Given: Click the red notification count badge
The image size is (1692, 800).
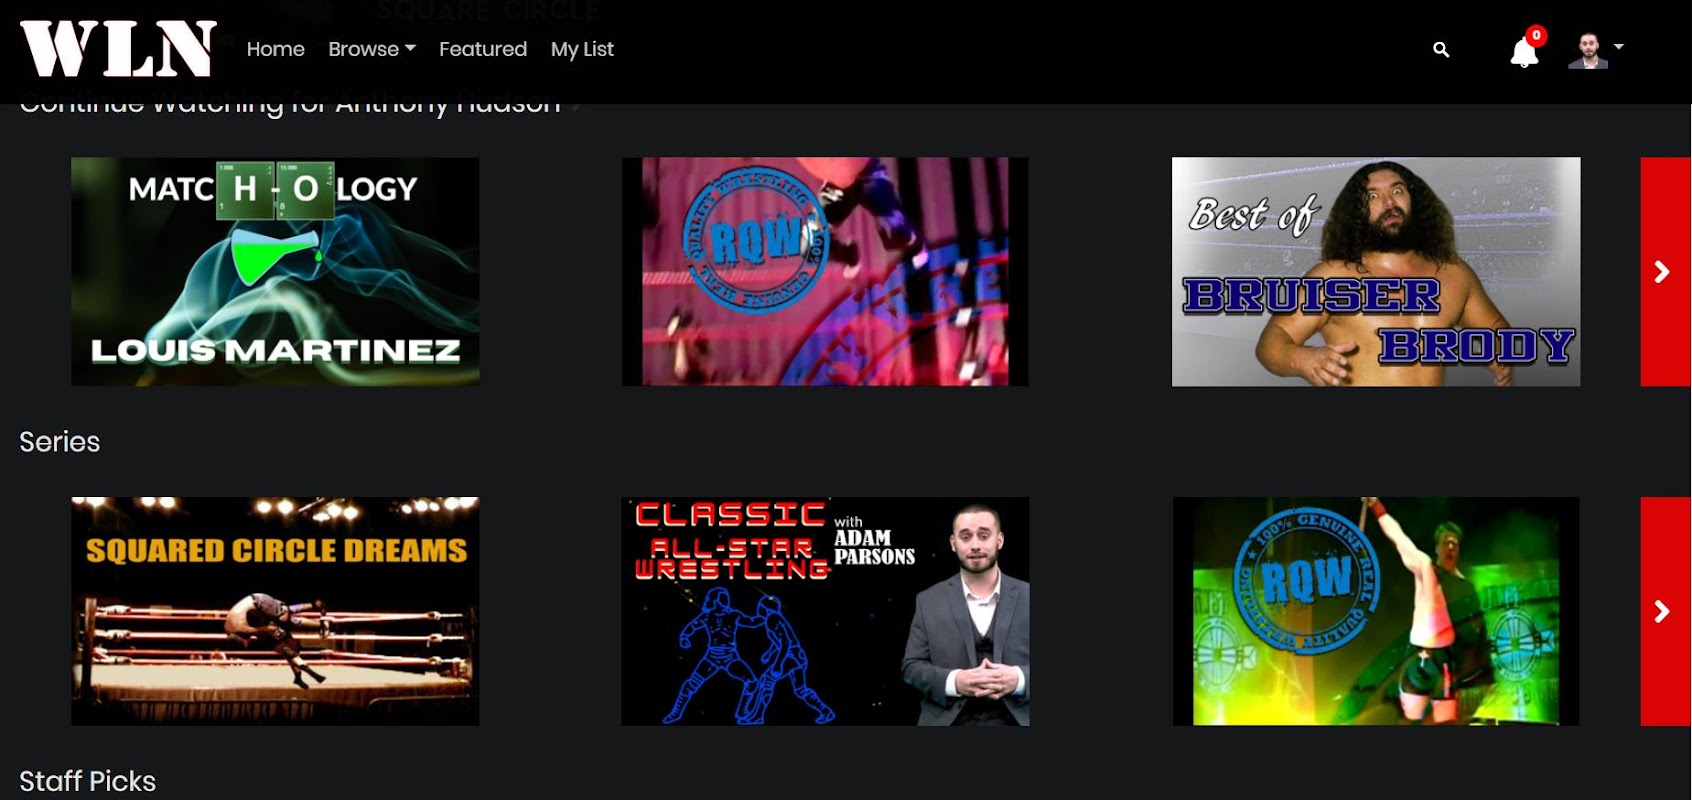Looking at the screenshot, I should [x=1537, y=35].
